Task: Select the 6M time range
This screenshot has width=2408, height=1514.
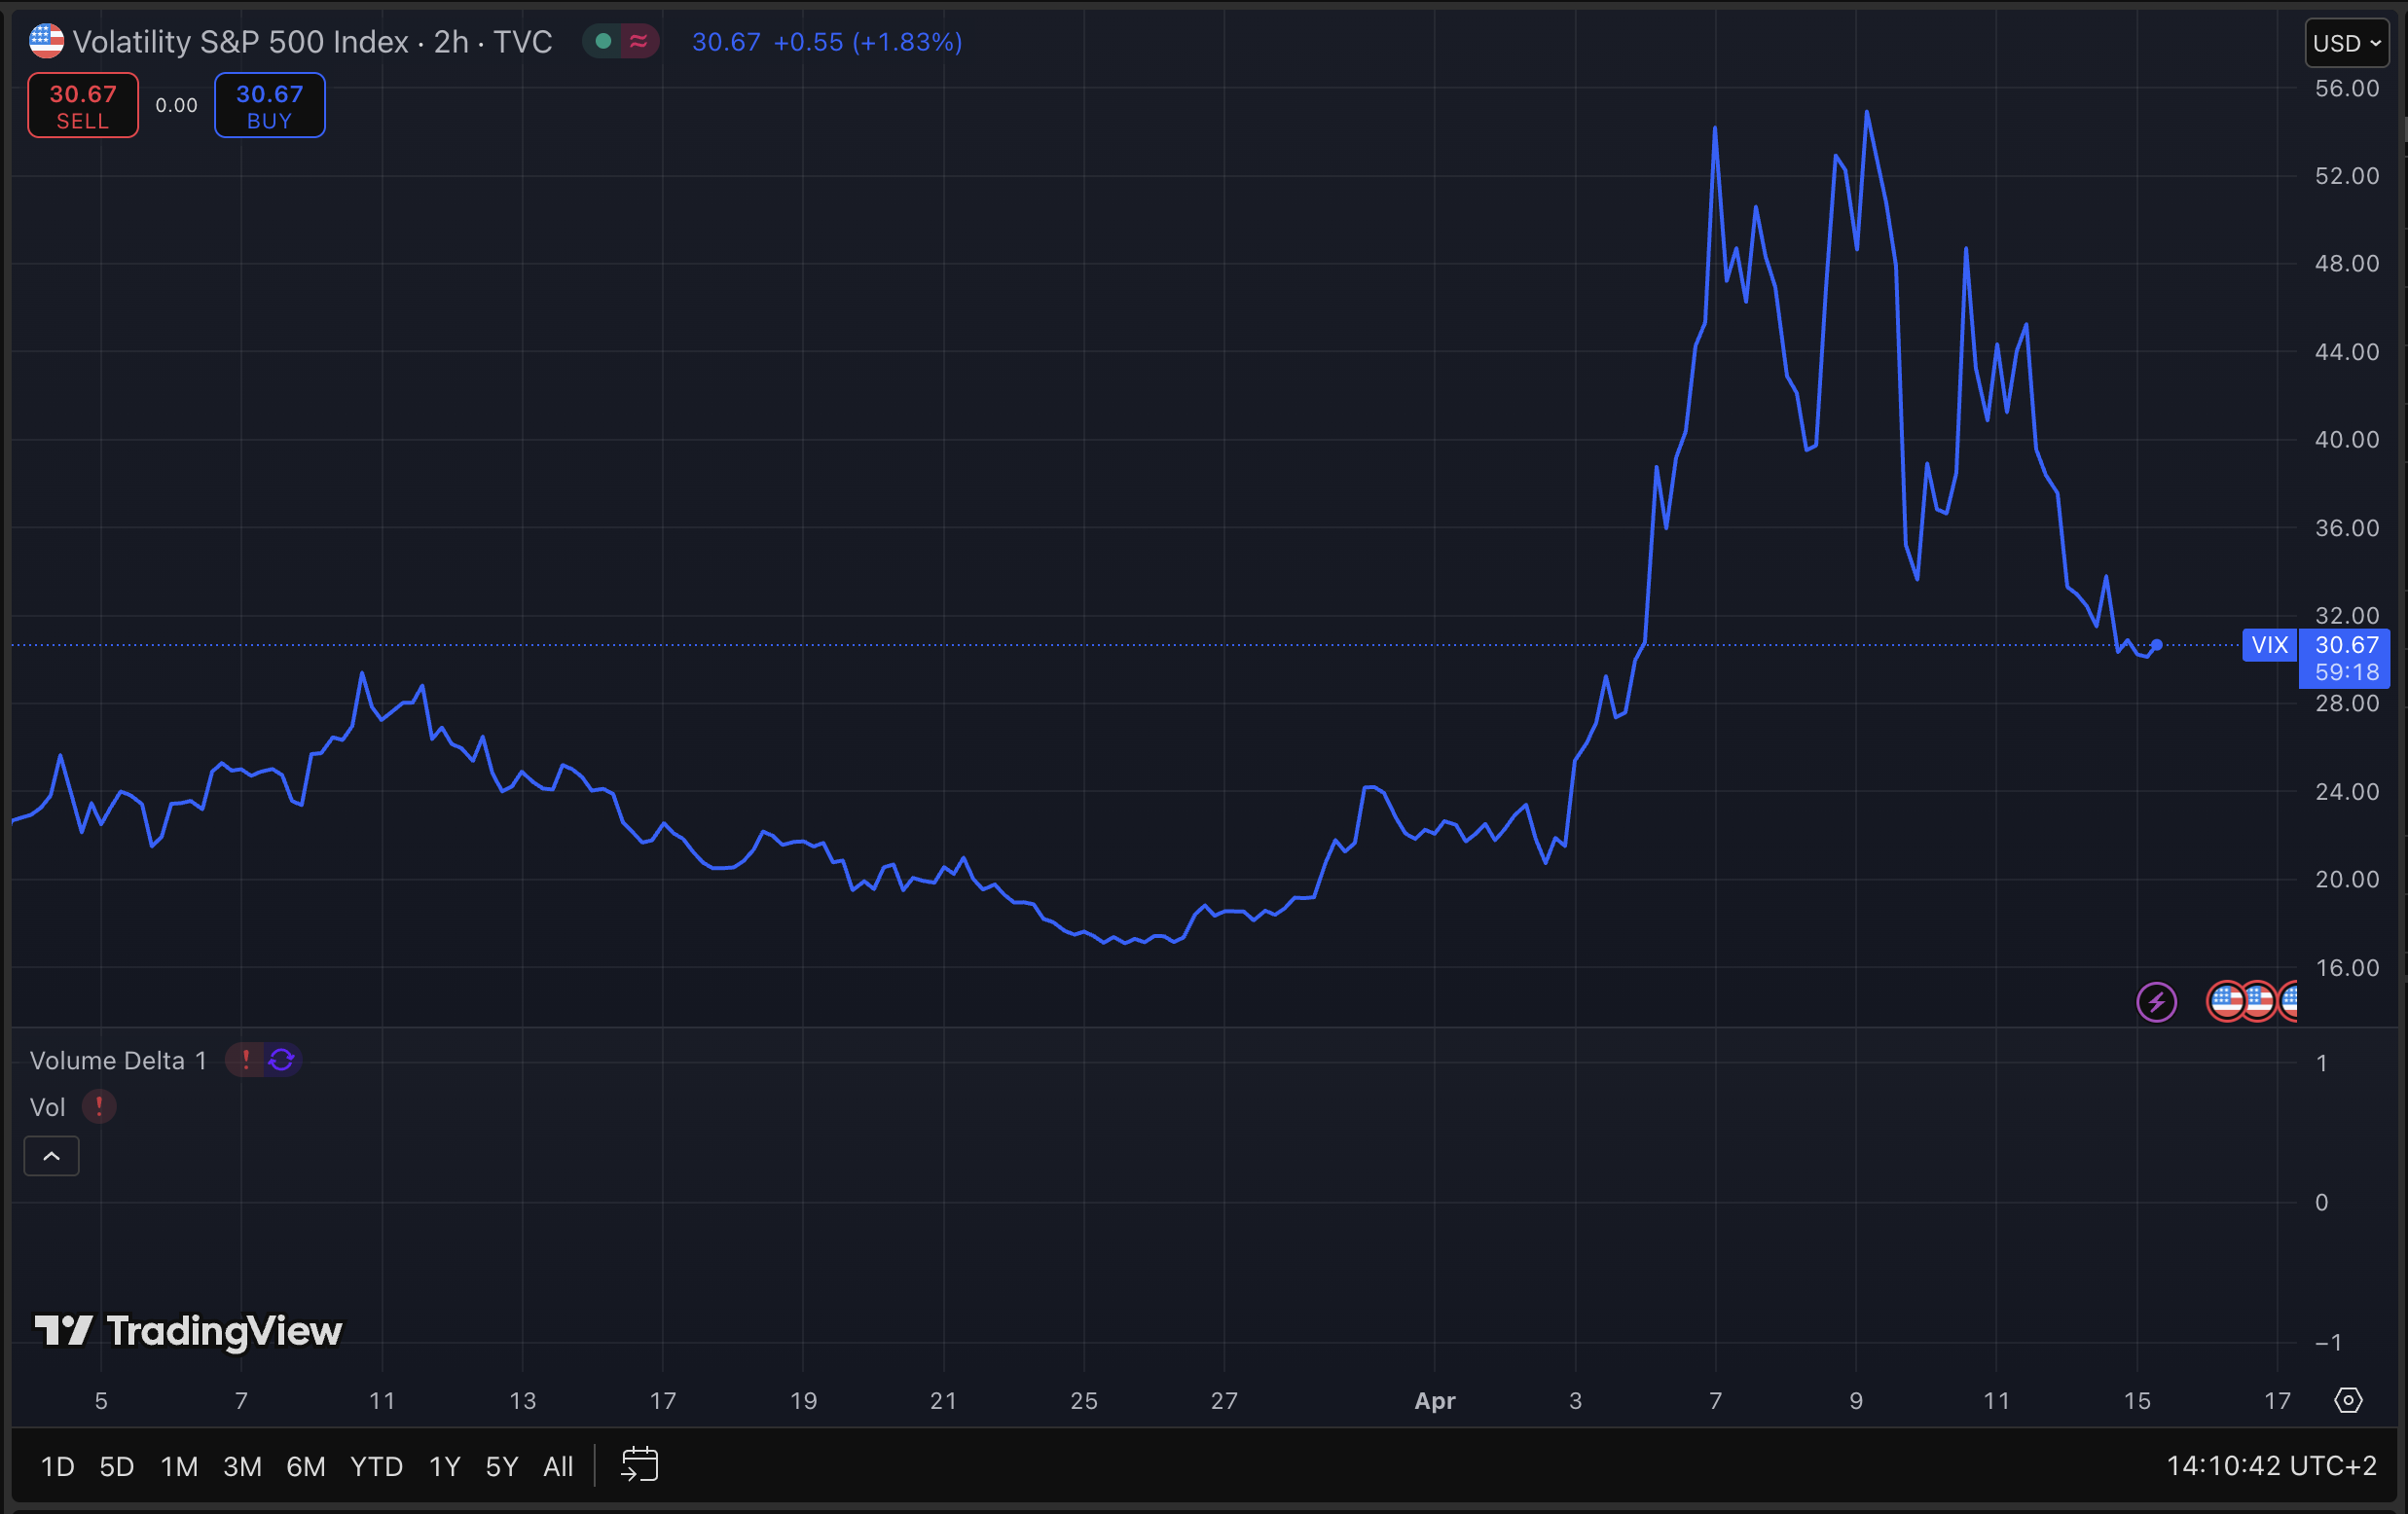Action: tap(306, 1466)
